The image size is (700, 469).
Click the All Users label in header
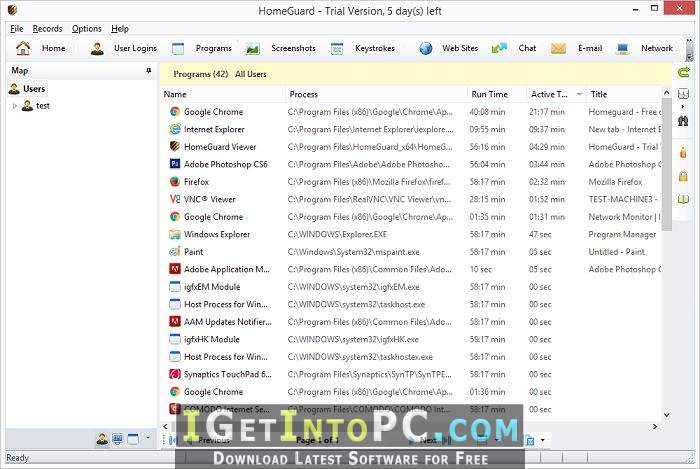[250, 74]
